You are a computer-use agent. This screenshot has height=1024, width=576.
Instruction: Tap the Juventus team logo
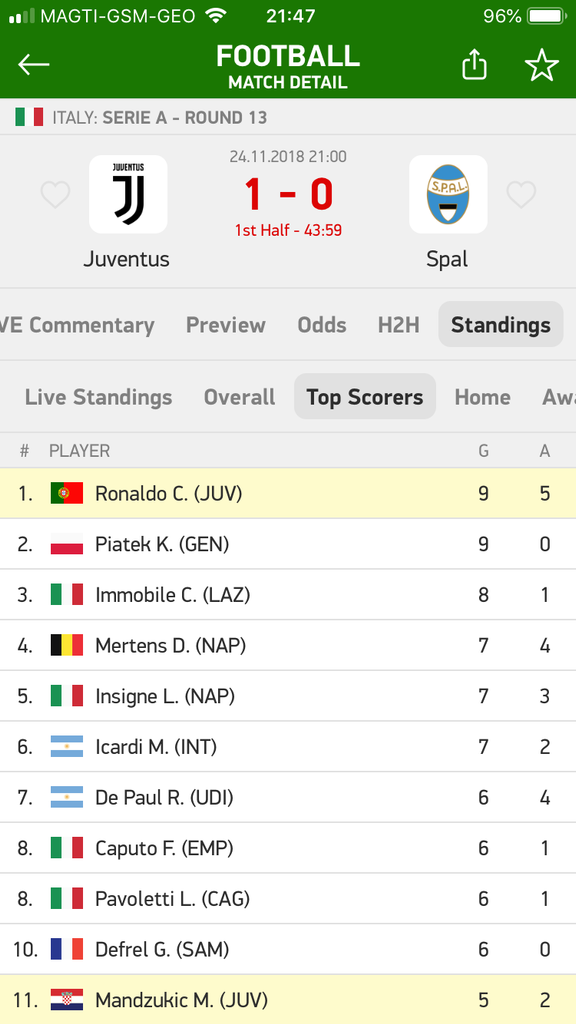pos(128,194)
